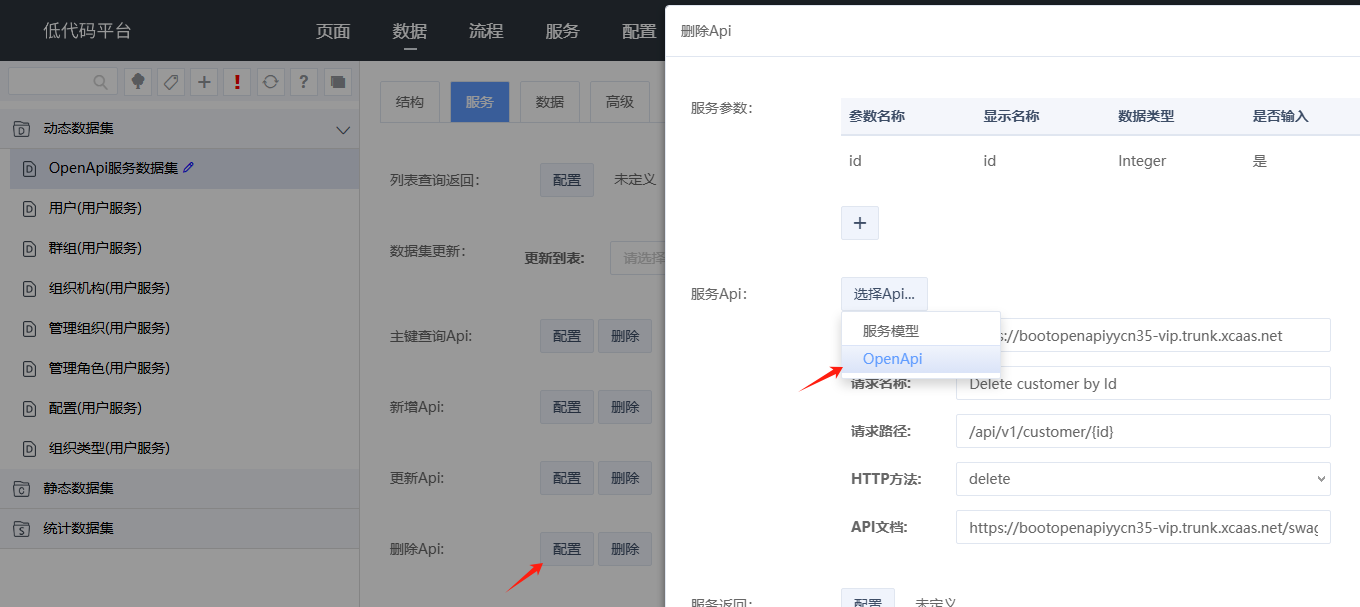Click the refresh icon in sidebar toolbar
Image resolution: width=1360 pixels, height=607 pixels.
270,82
